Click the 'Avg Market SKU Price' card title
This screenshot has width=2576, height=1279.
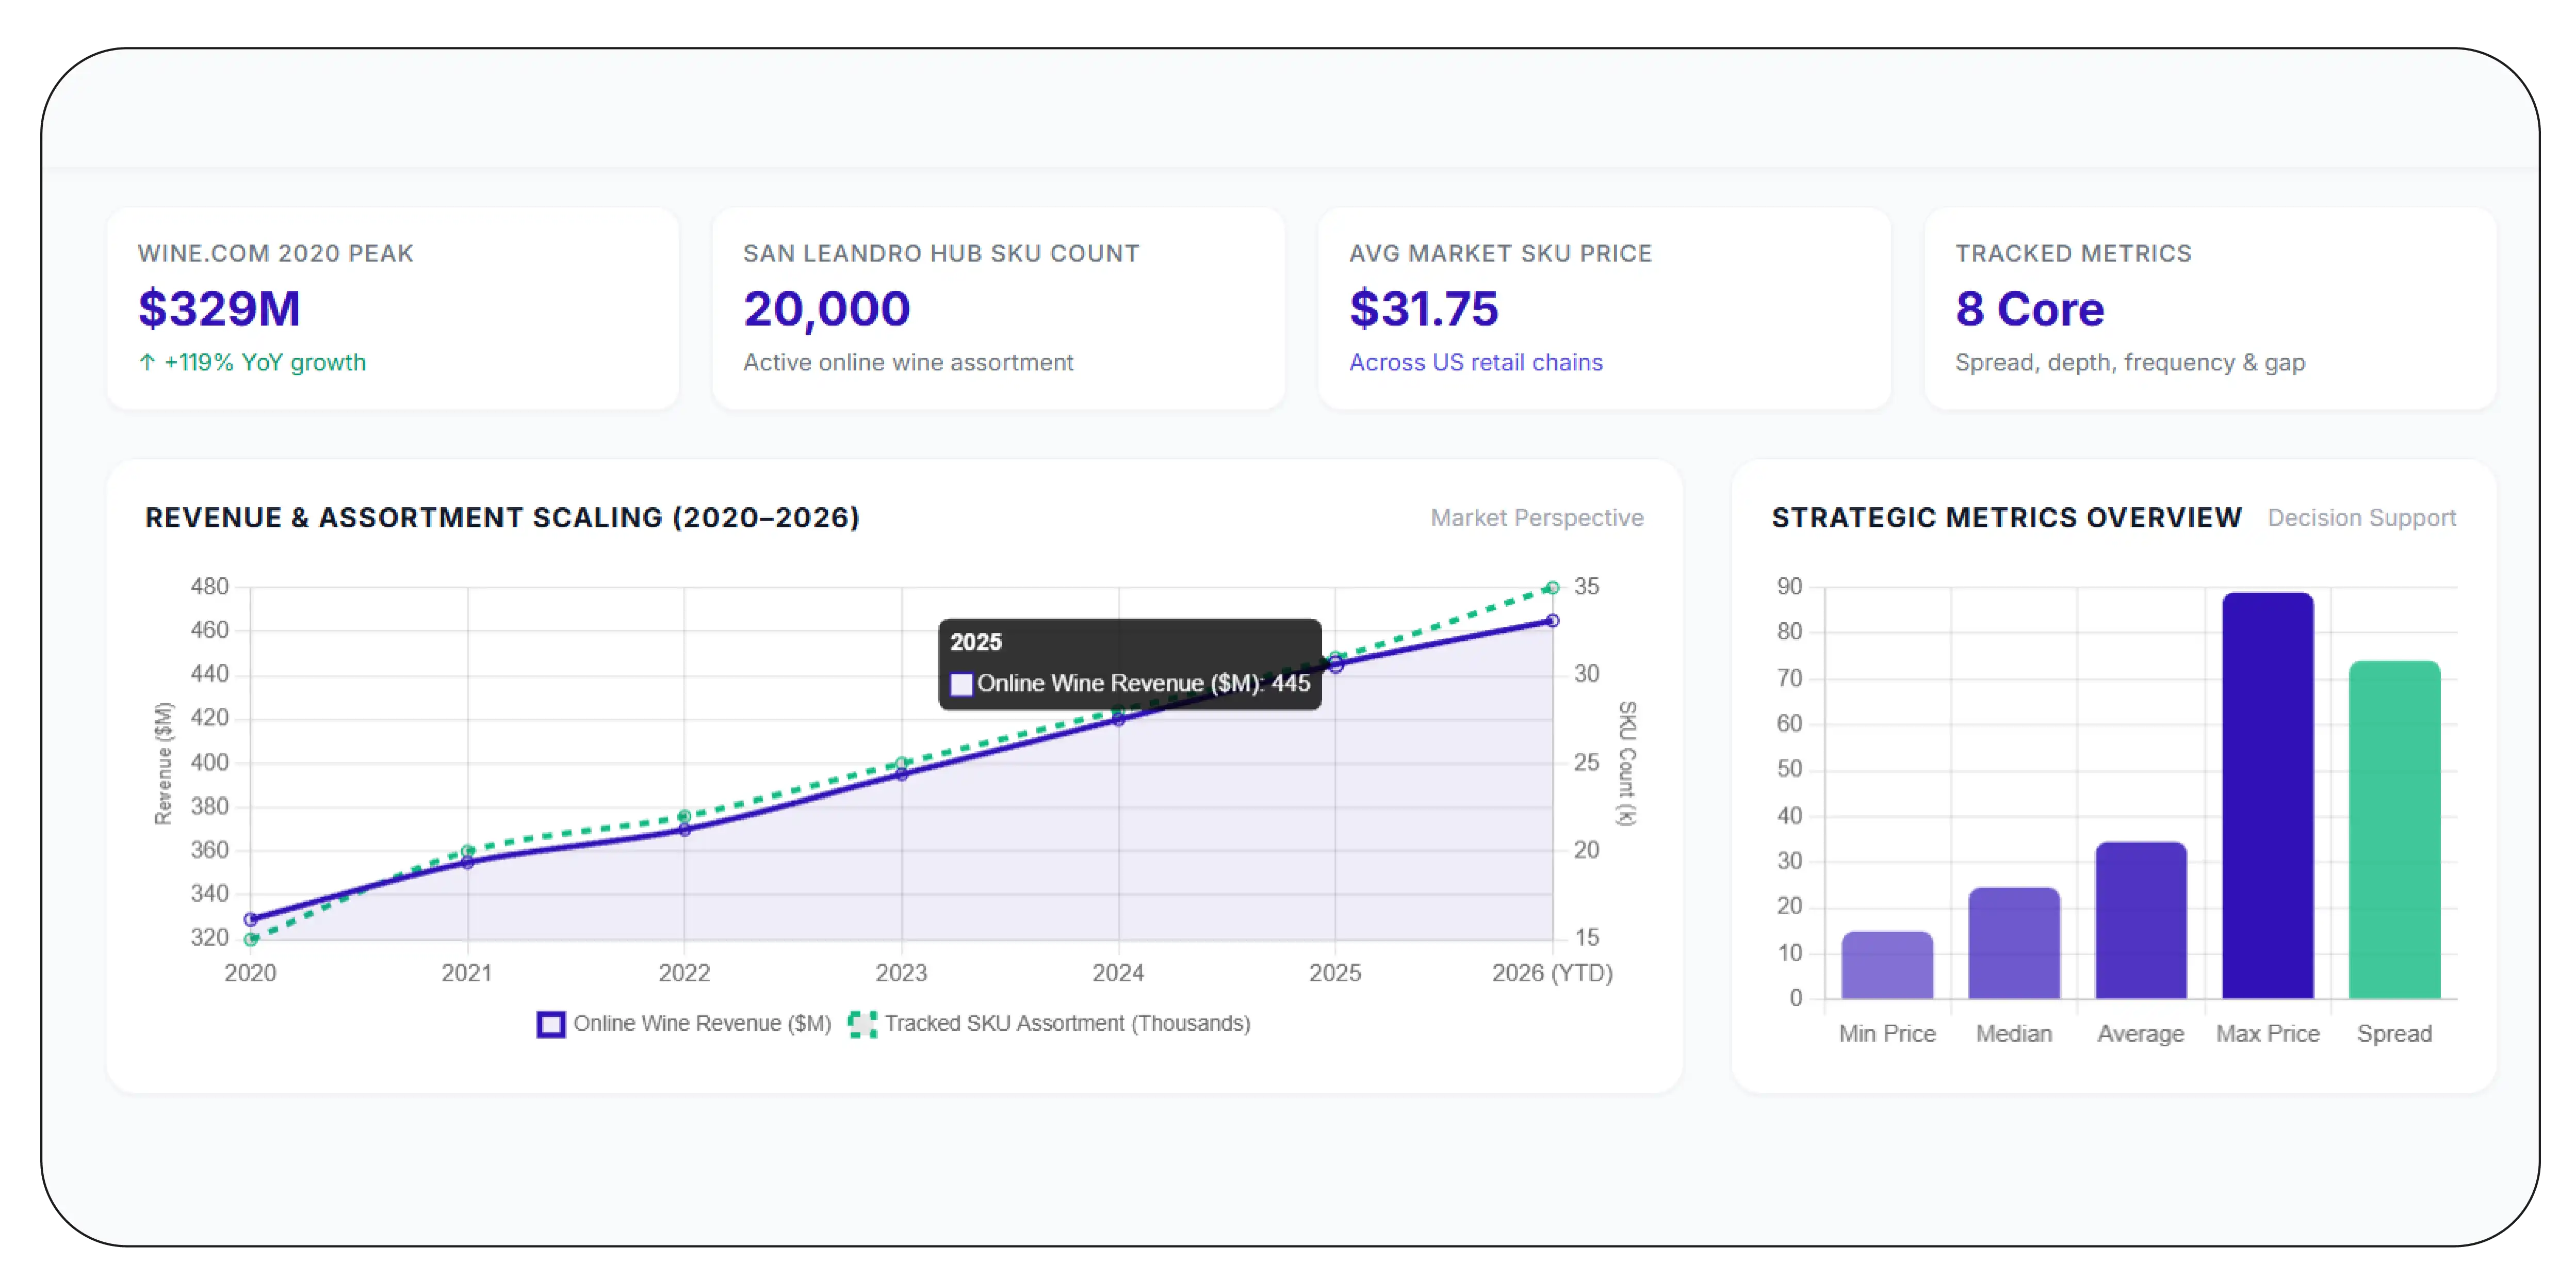tap(1500, 253)
